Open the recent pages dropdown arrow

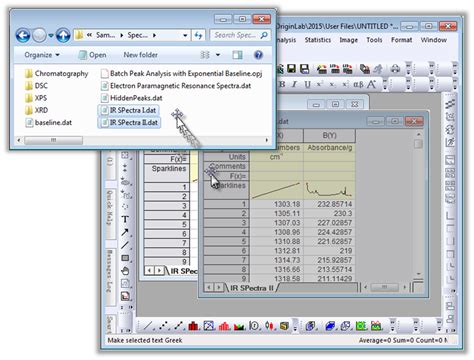click(x=51, y=35)
